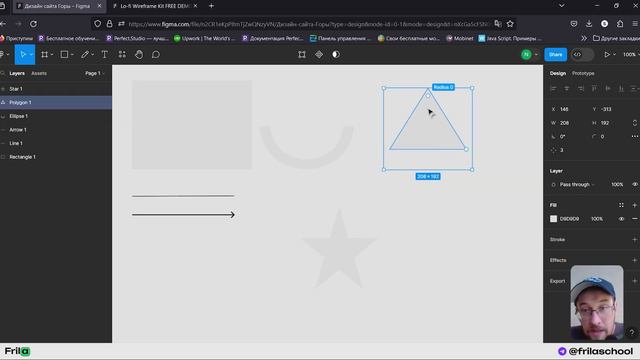
Task: Toggle the Dev Mode switch
Action: tap(582, 55)
